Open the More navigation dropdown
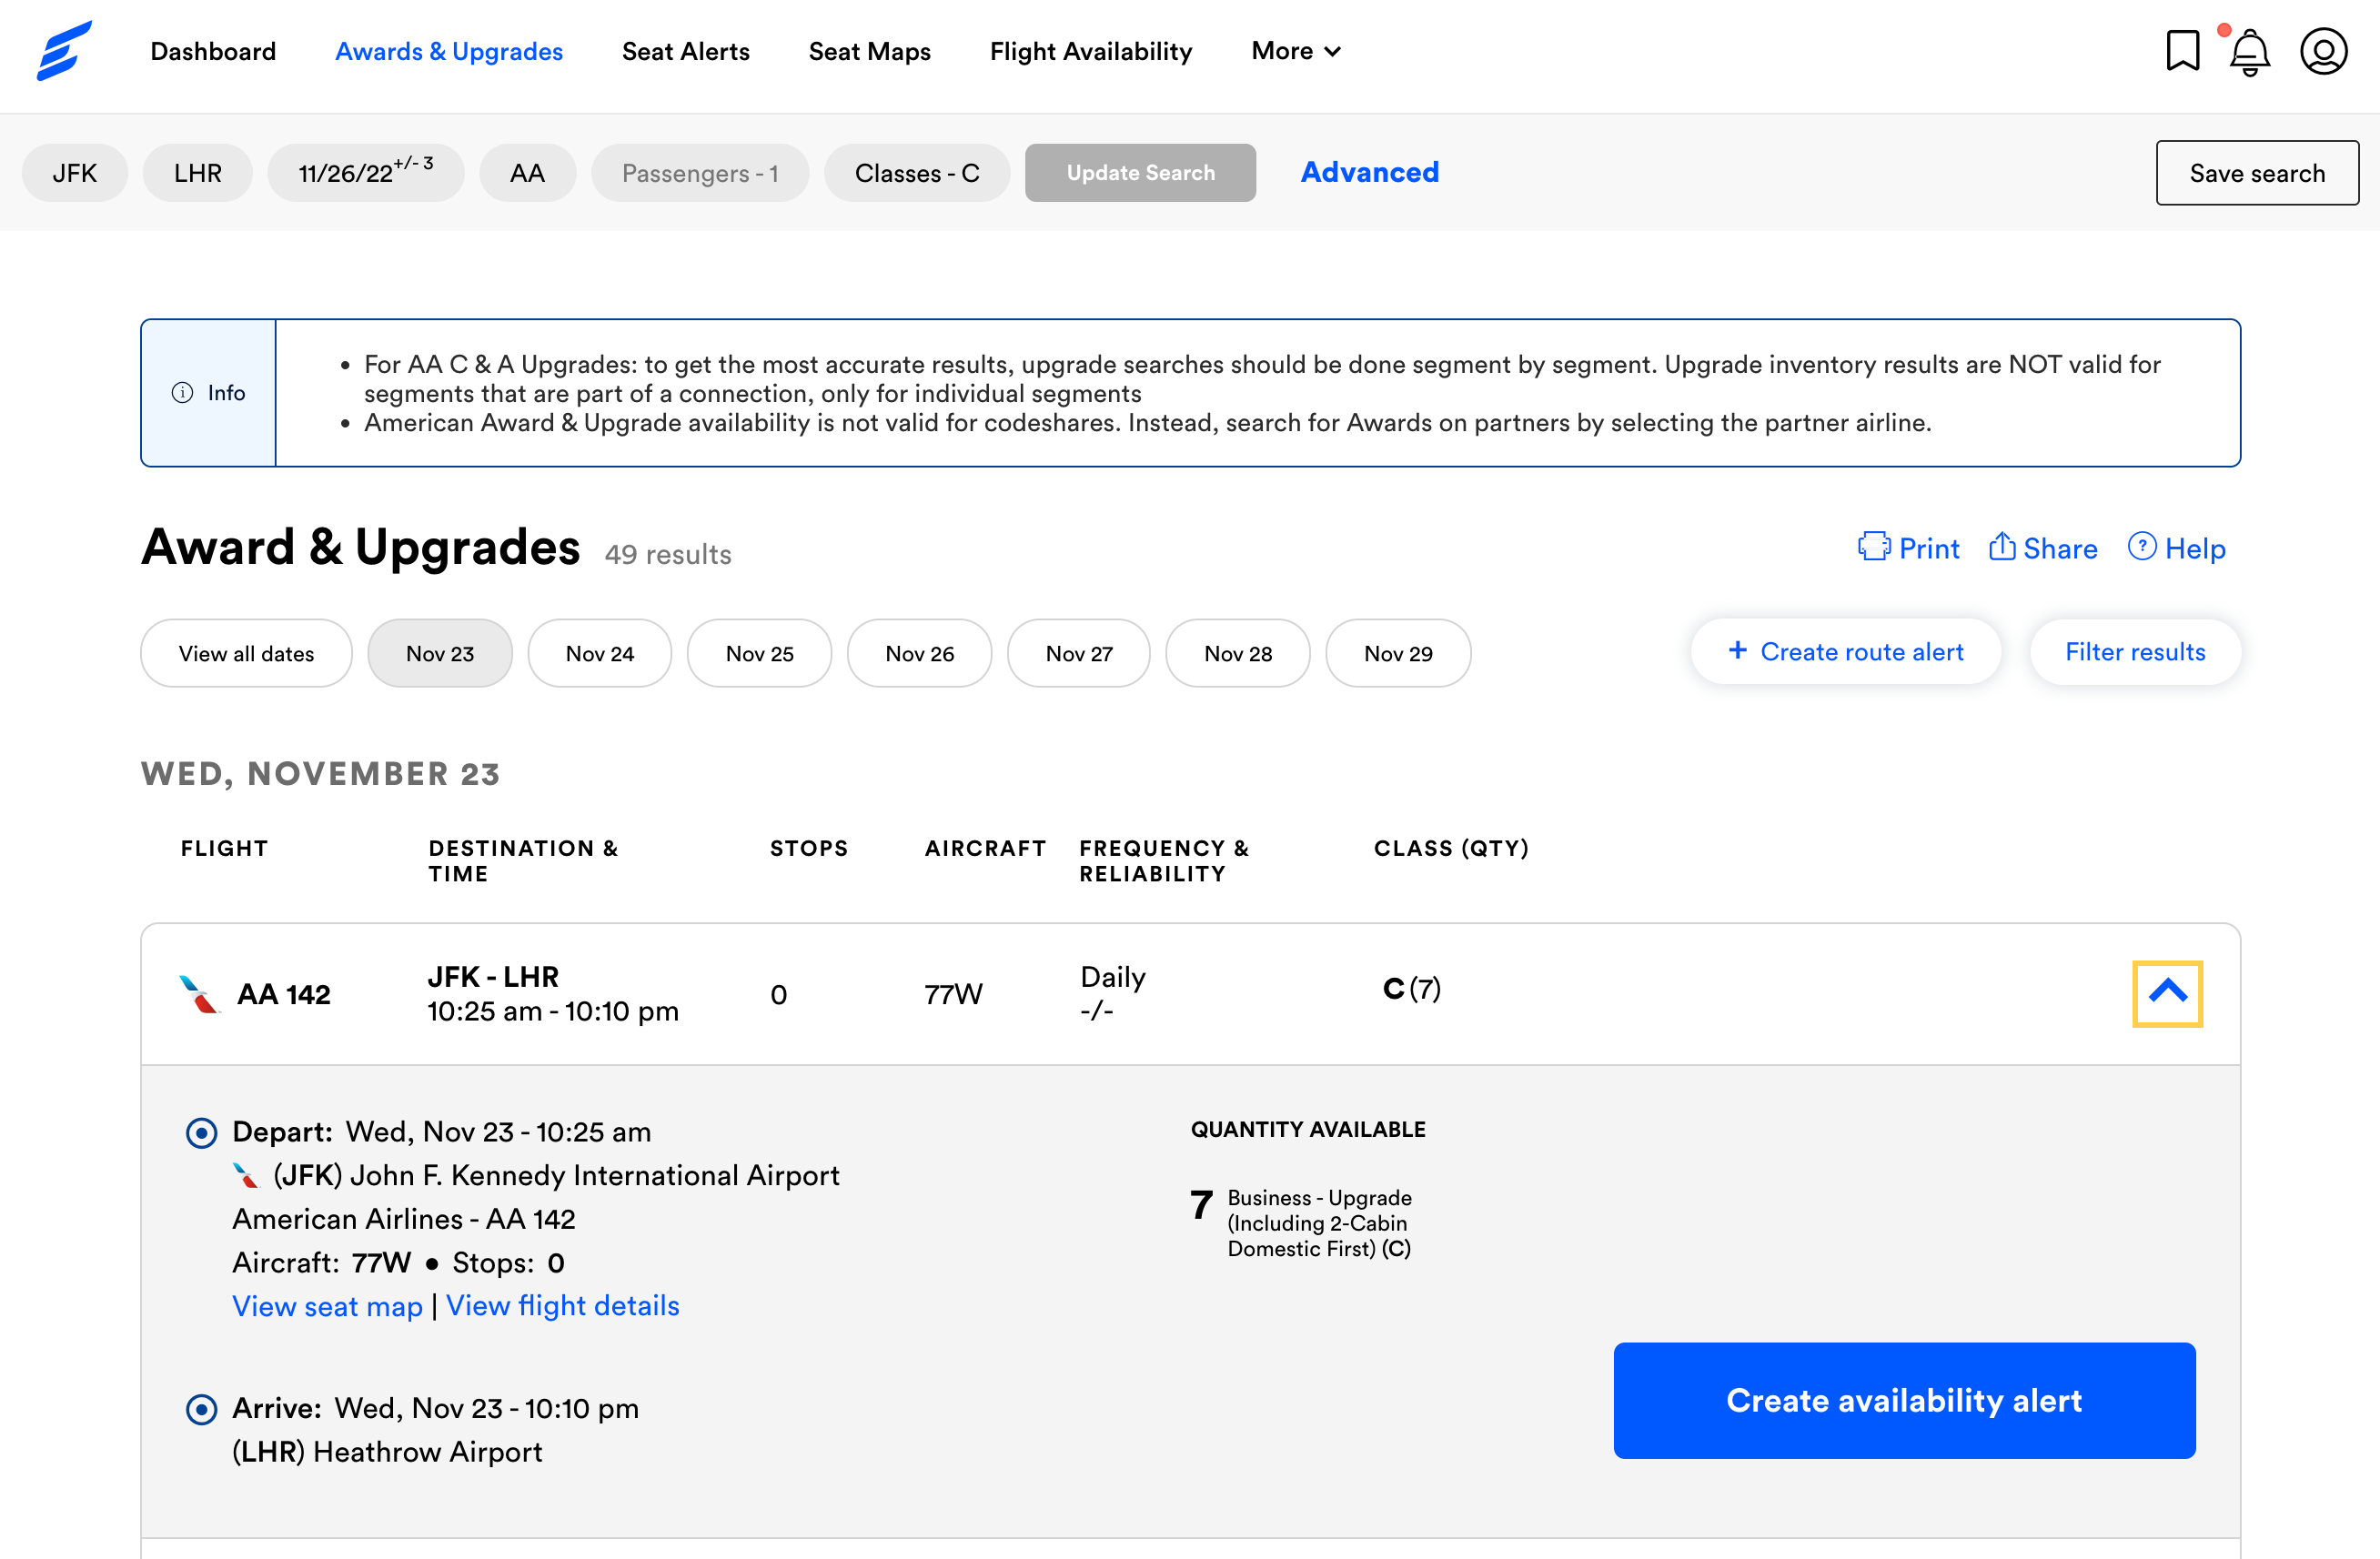The height and width of the screenshot is (1559, 2380). [x=1295, y=51]
